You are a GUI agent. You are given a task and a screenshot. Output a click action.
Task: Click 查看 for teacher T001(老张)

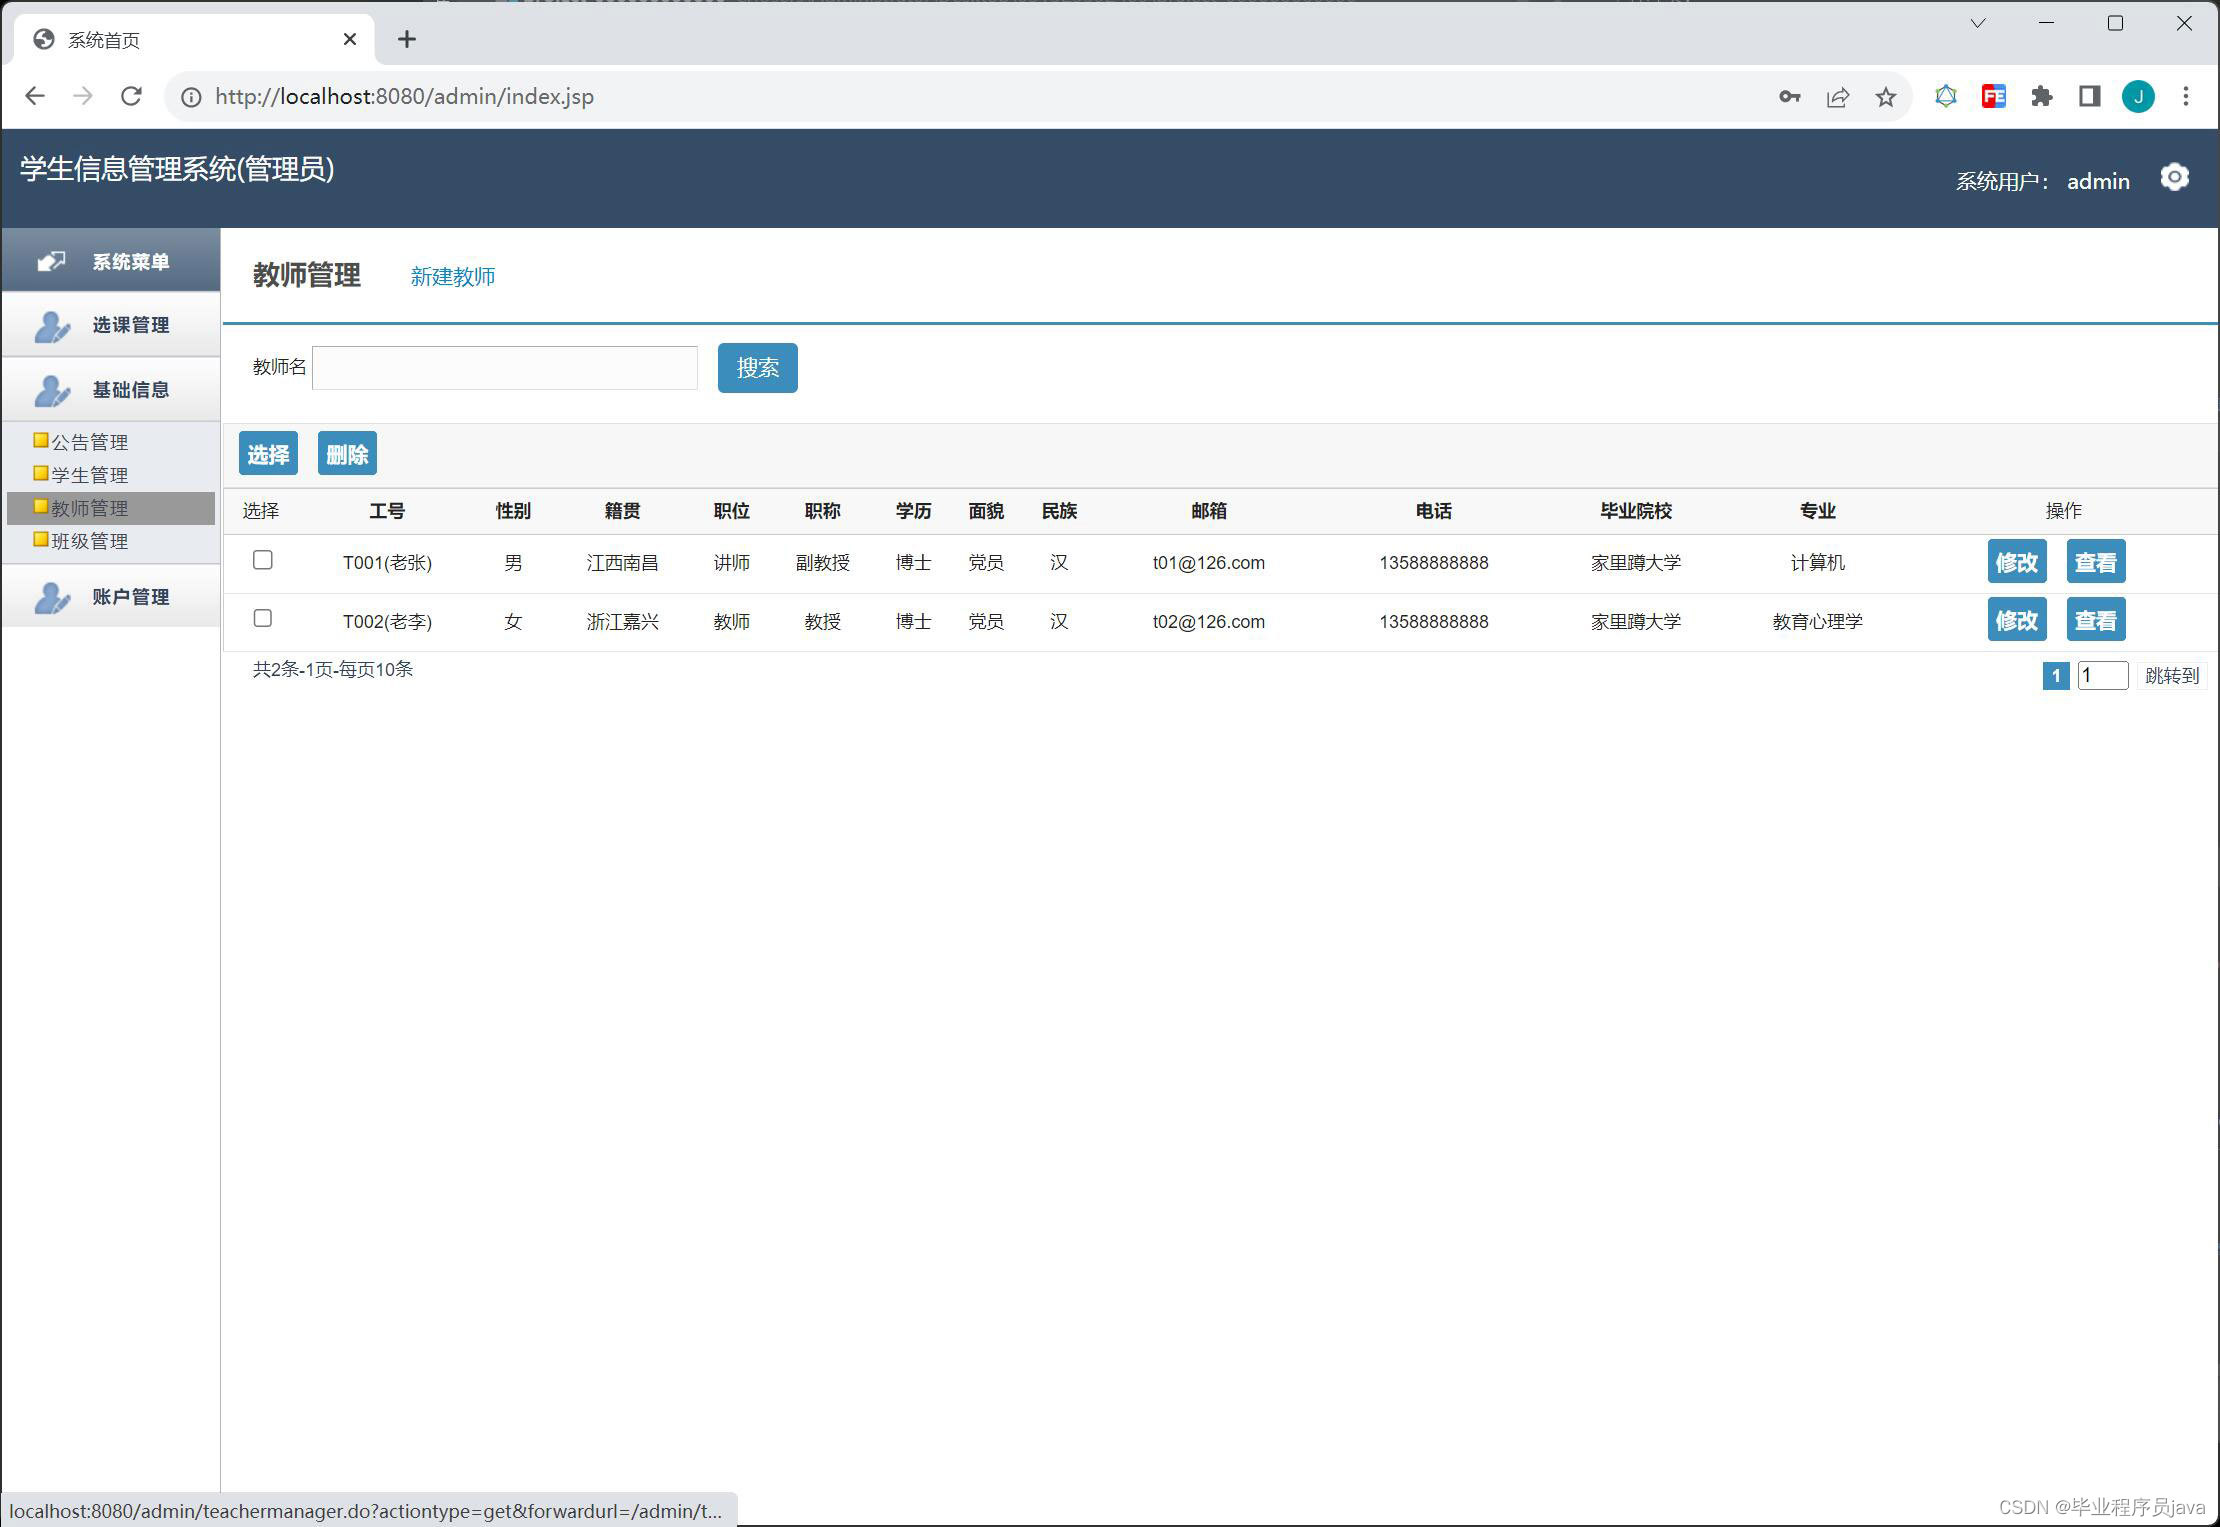coord(2095,562)
